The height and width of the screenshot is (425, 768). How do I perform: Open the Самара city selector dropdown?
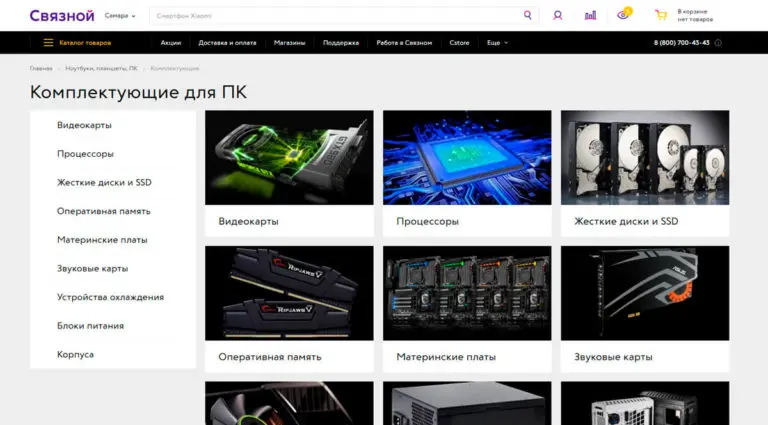120,16
